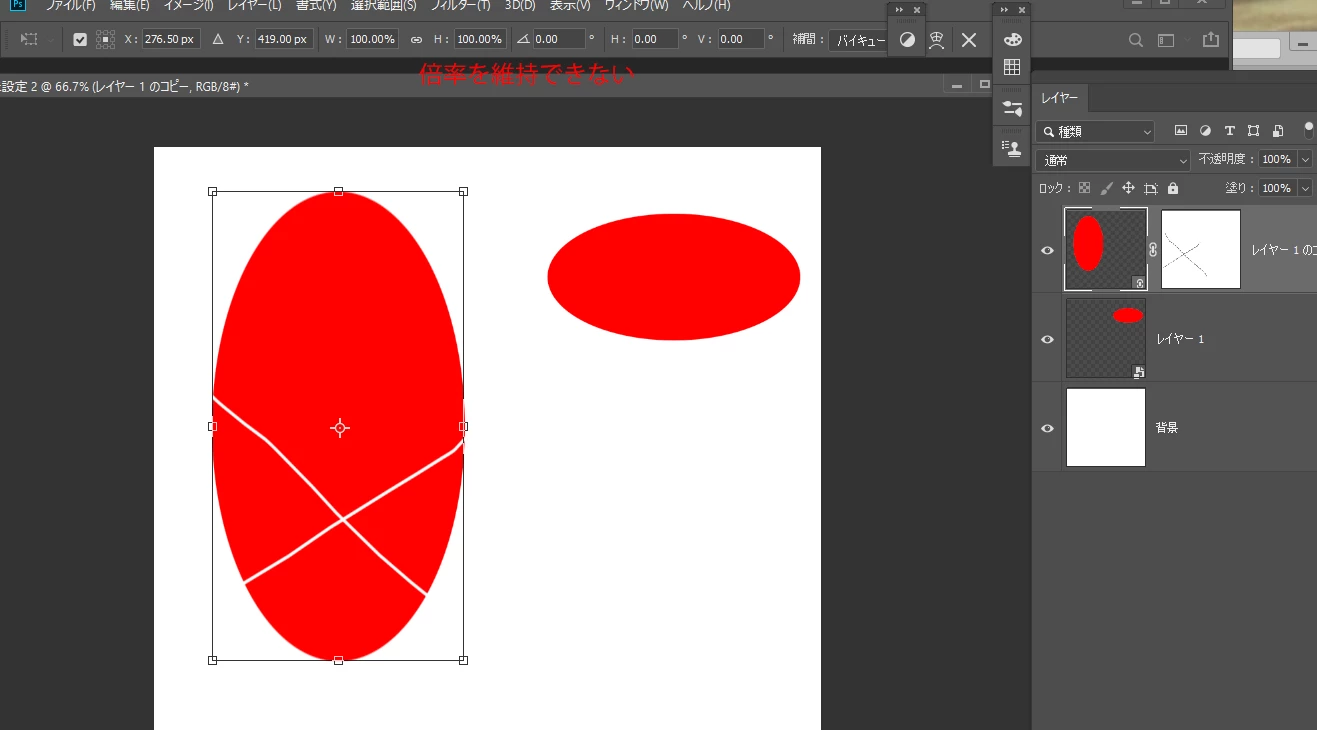Hide the レイヤー 1 のコピー layer

pyautogui.click(x=1047, y=250)
